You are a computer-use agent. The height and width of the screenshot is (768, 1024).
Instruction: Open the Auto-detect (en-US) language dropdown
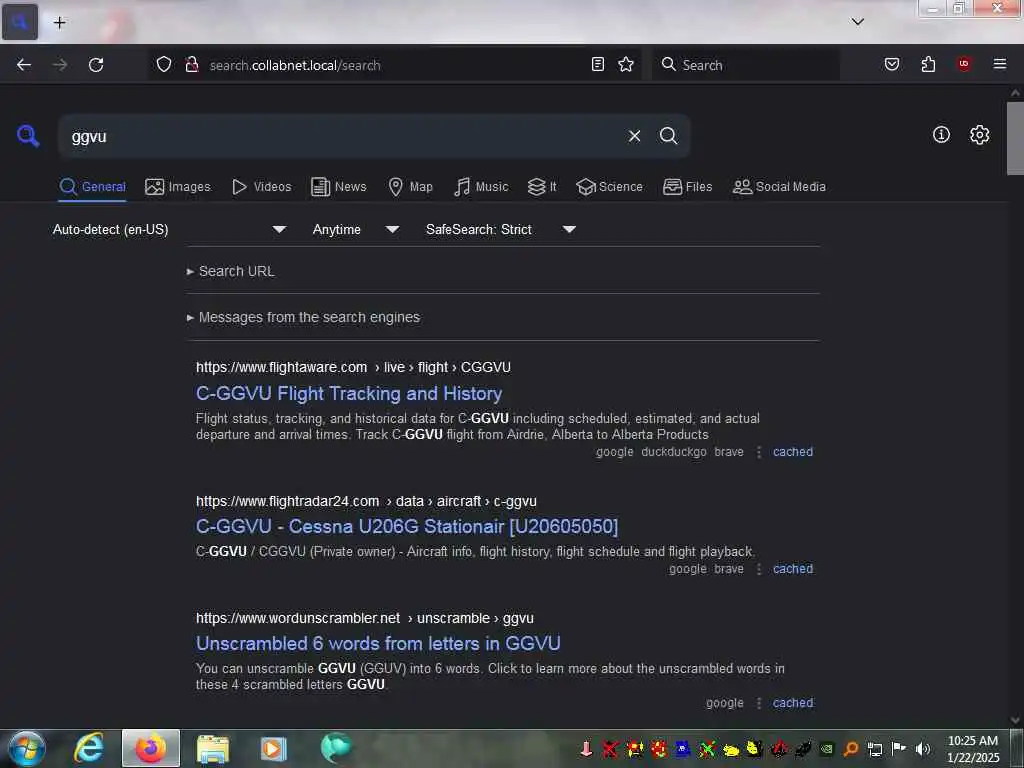tap(169, 229)
